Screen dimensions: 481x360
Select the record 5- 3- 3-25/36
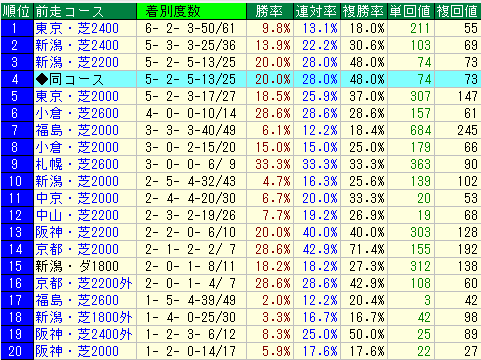[190, 45]
